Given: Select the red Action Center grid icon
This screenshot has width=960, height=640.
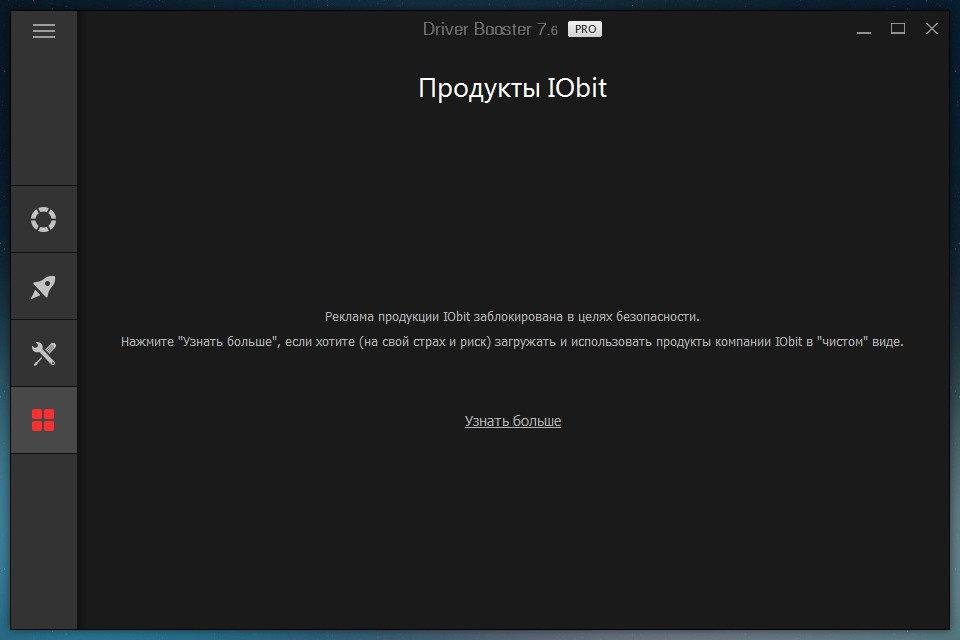Looking at the screenshot, I should click(43, 420).
